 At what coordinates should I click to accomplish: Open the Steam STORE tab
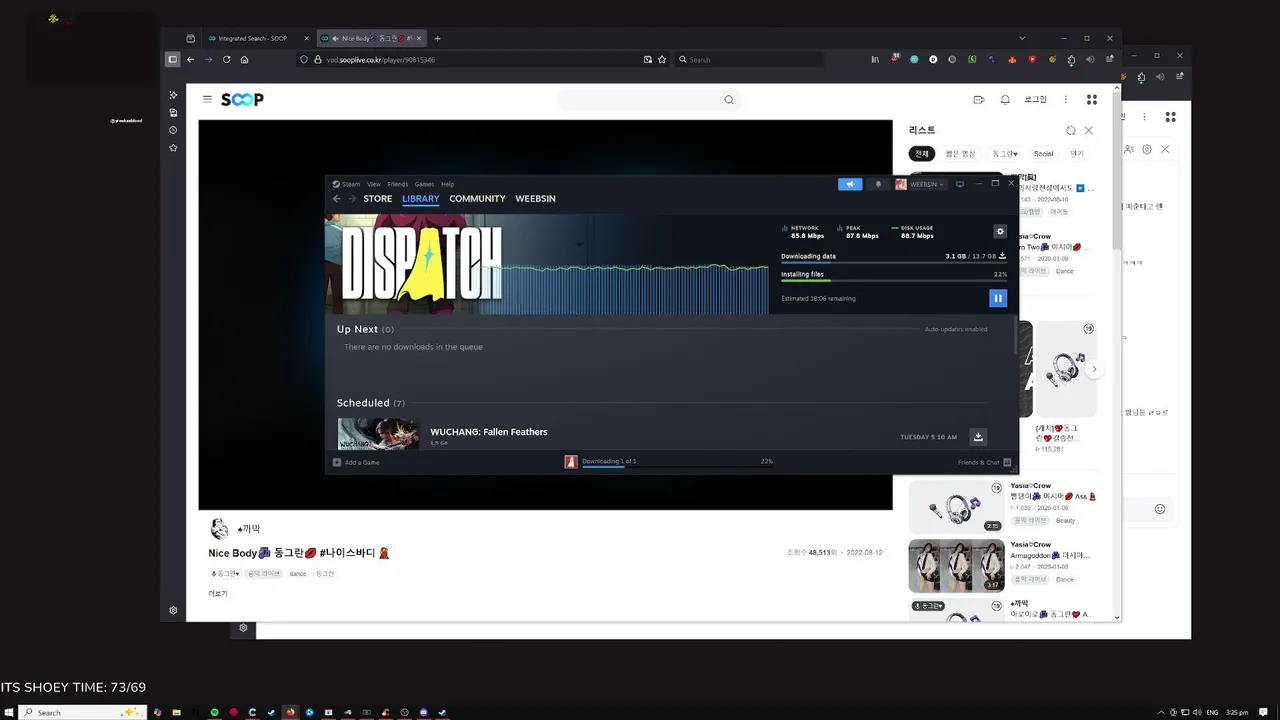coord(377,199)
